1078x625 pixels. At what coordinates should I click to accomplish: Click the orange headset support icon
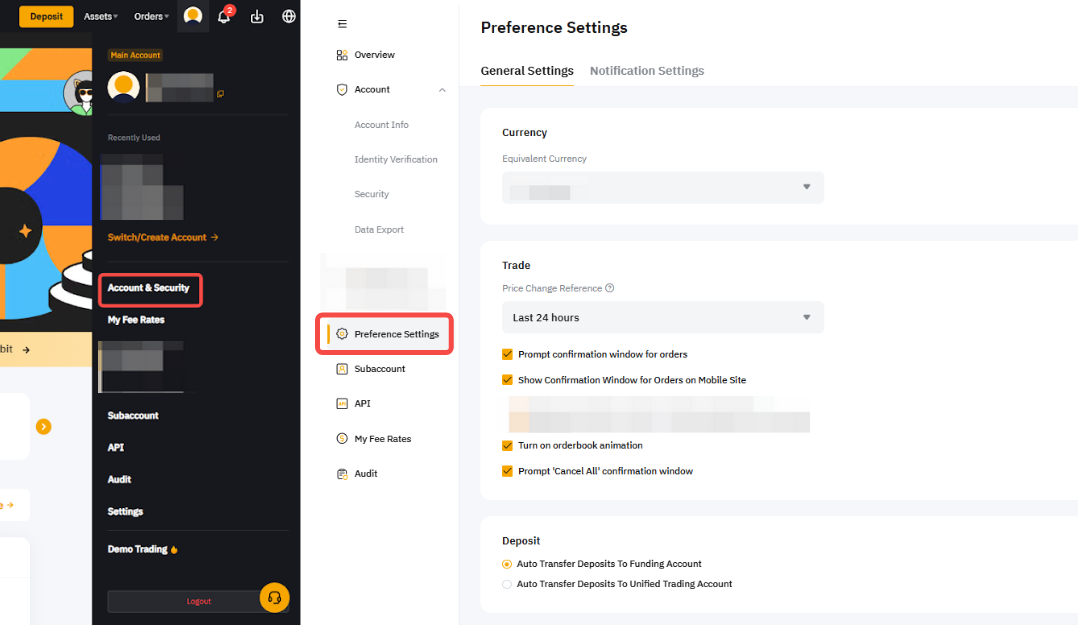click(x=274, y=598)
